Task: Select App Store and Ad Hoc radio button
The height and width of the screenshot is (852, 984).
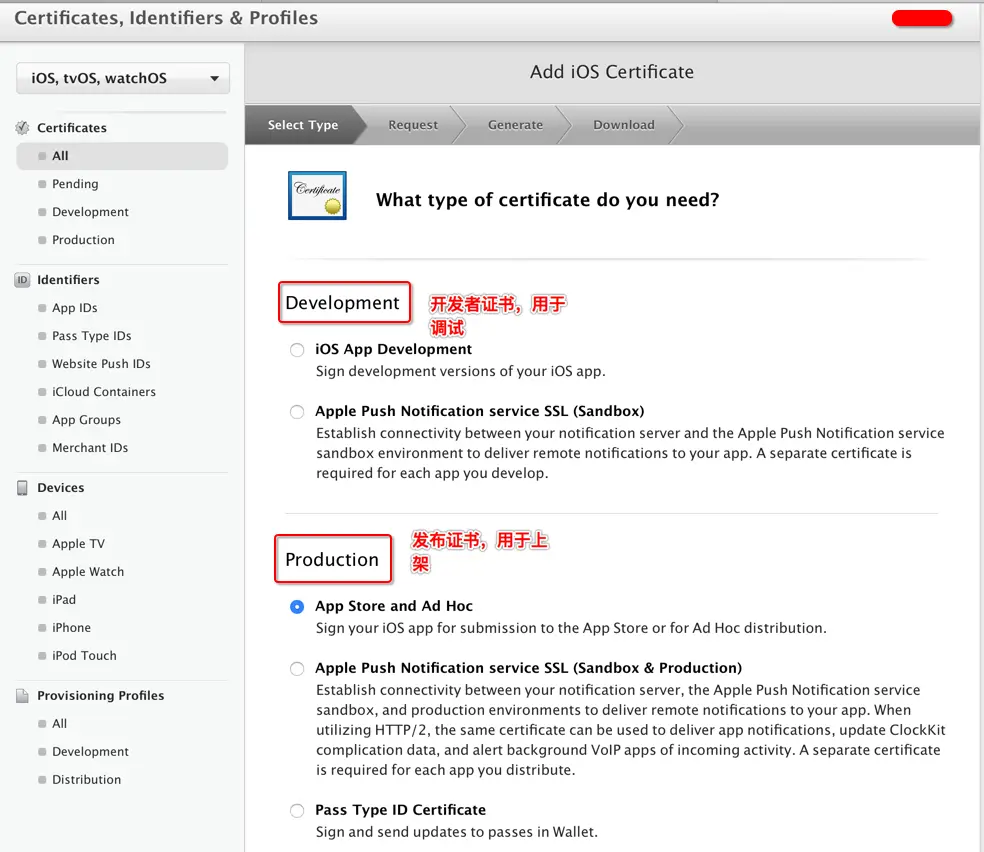Action: point(297,607)
